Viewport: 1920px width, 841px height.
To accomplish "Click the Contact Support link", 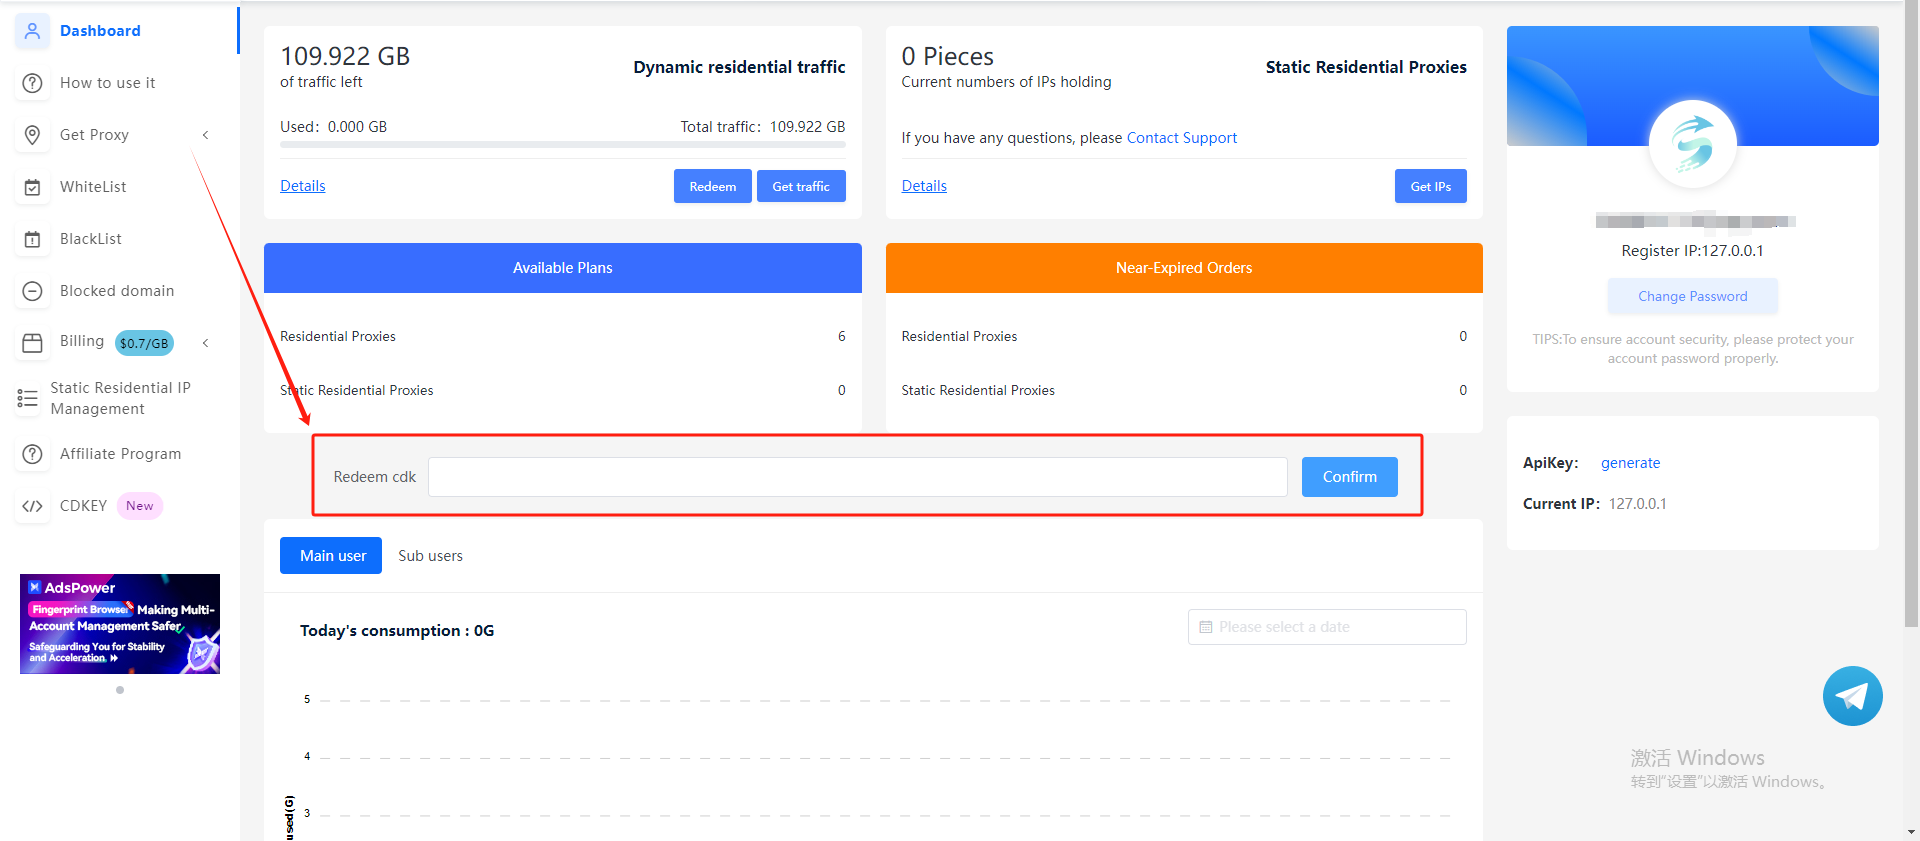I will 1181,138.
